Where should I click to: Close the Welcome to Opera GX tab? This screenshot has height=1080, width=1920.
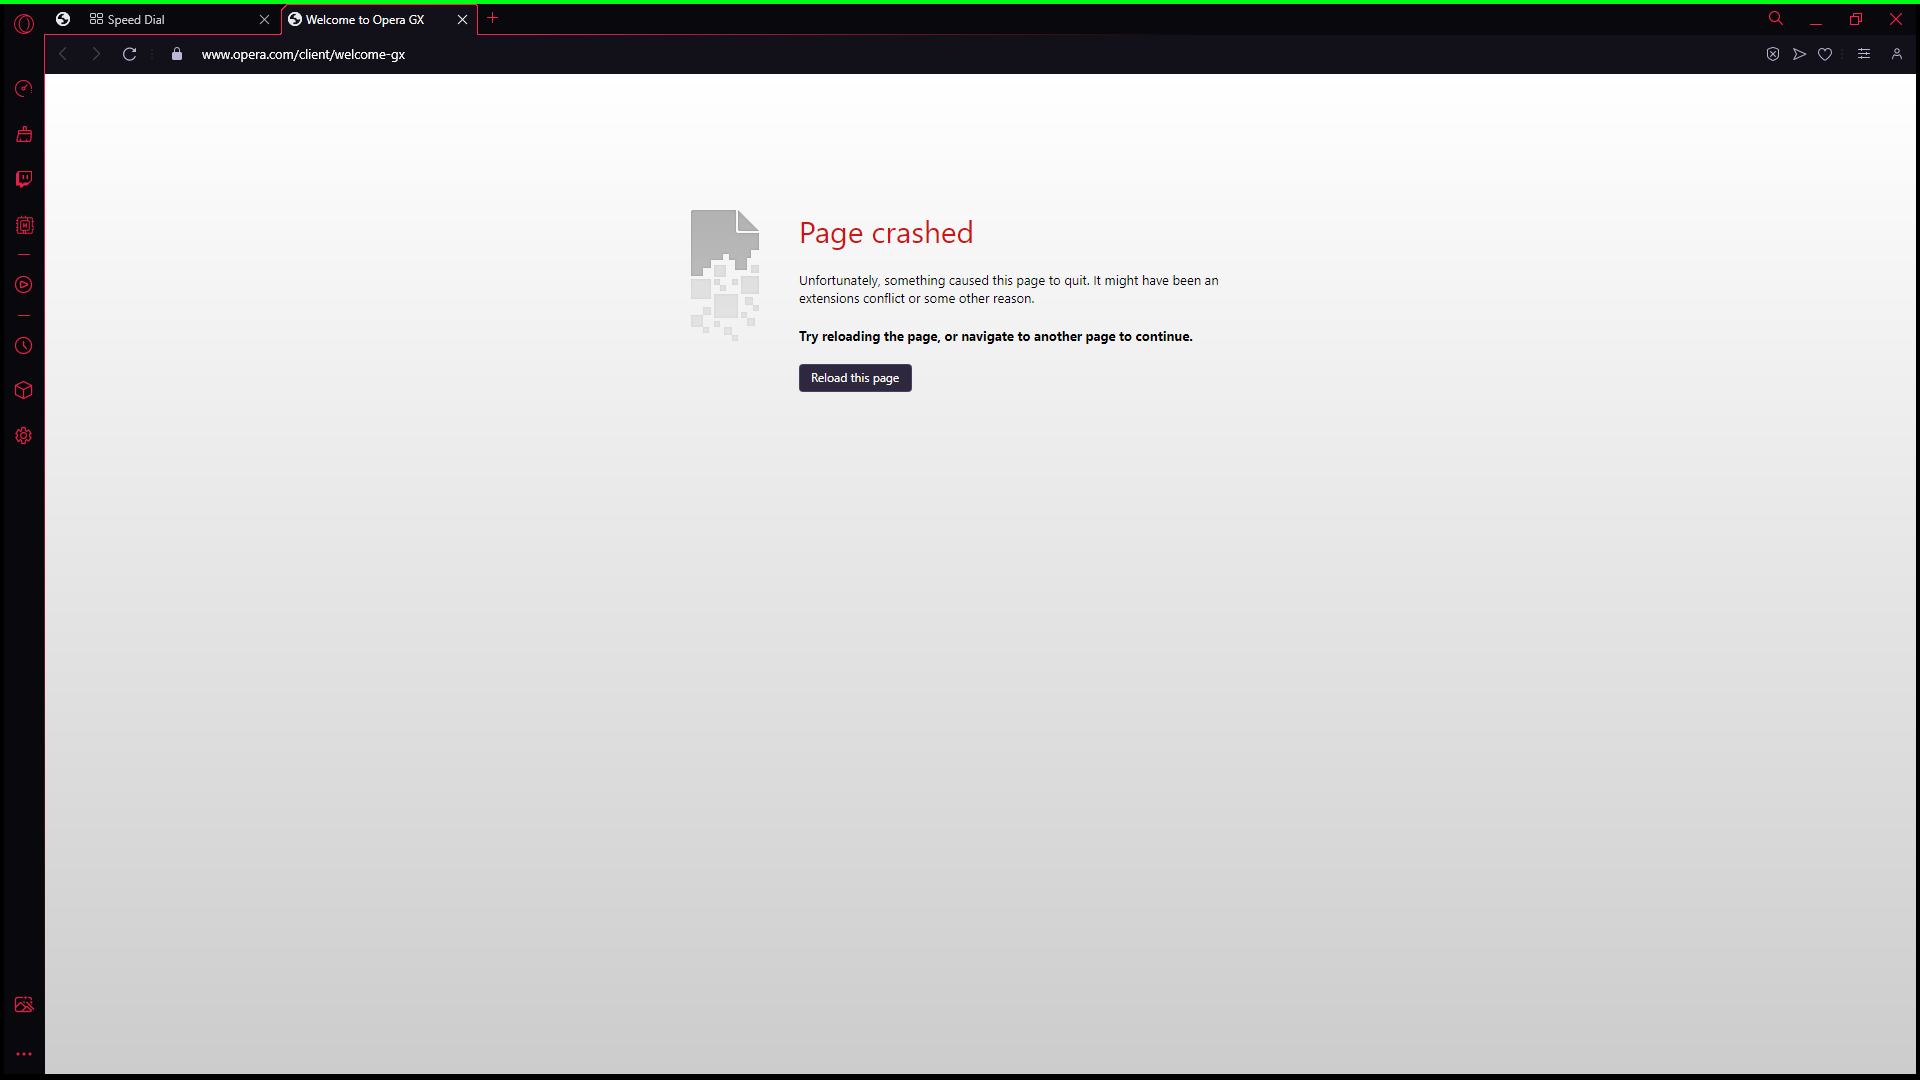pyautogui.click(x=462, y=19)
